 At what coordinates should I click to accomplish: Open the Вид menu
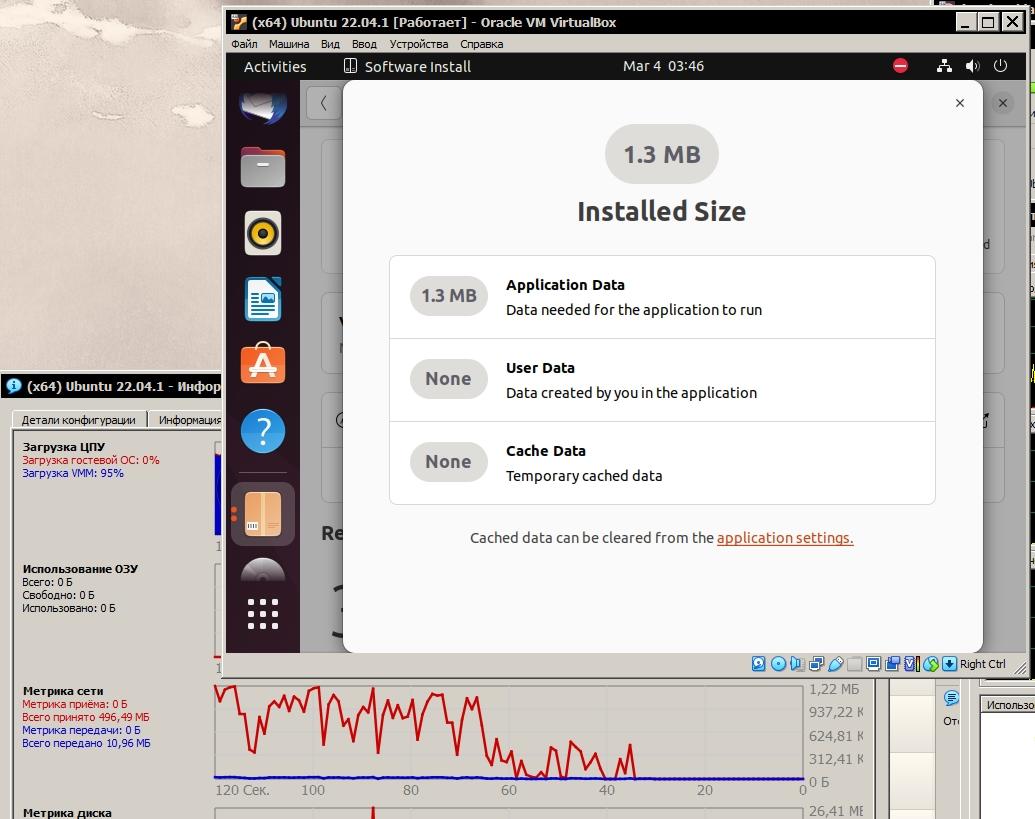[330, 44]
